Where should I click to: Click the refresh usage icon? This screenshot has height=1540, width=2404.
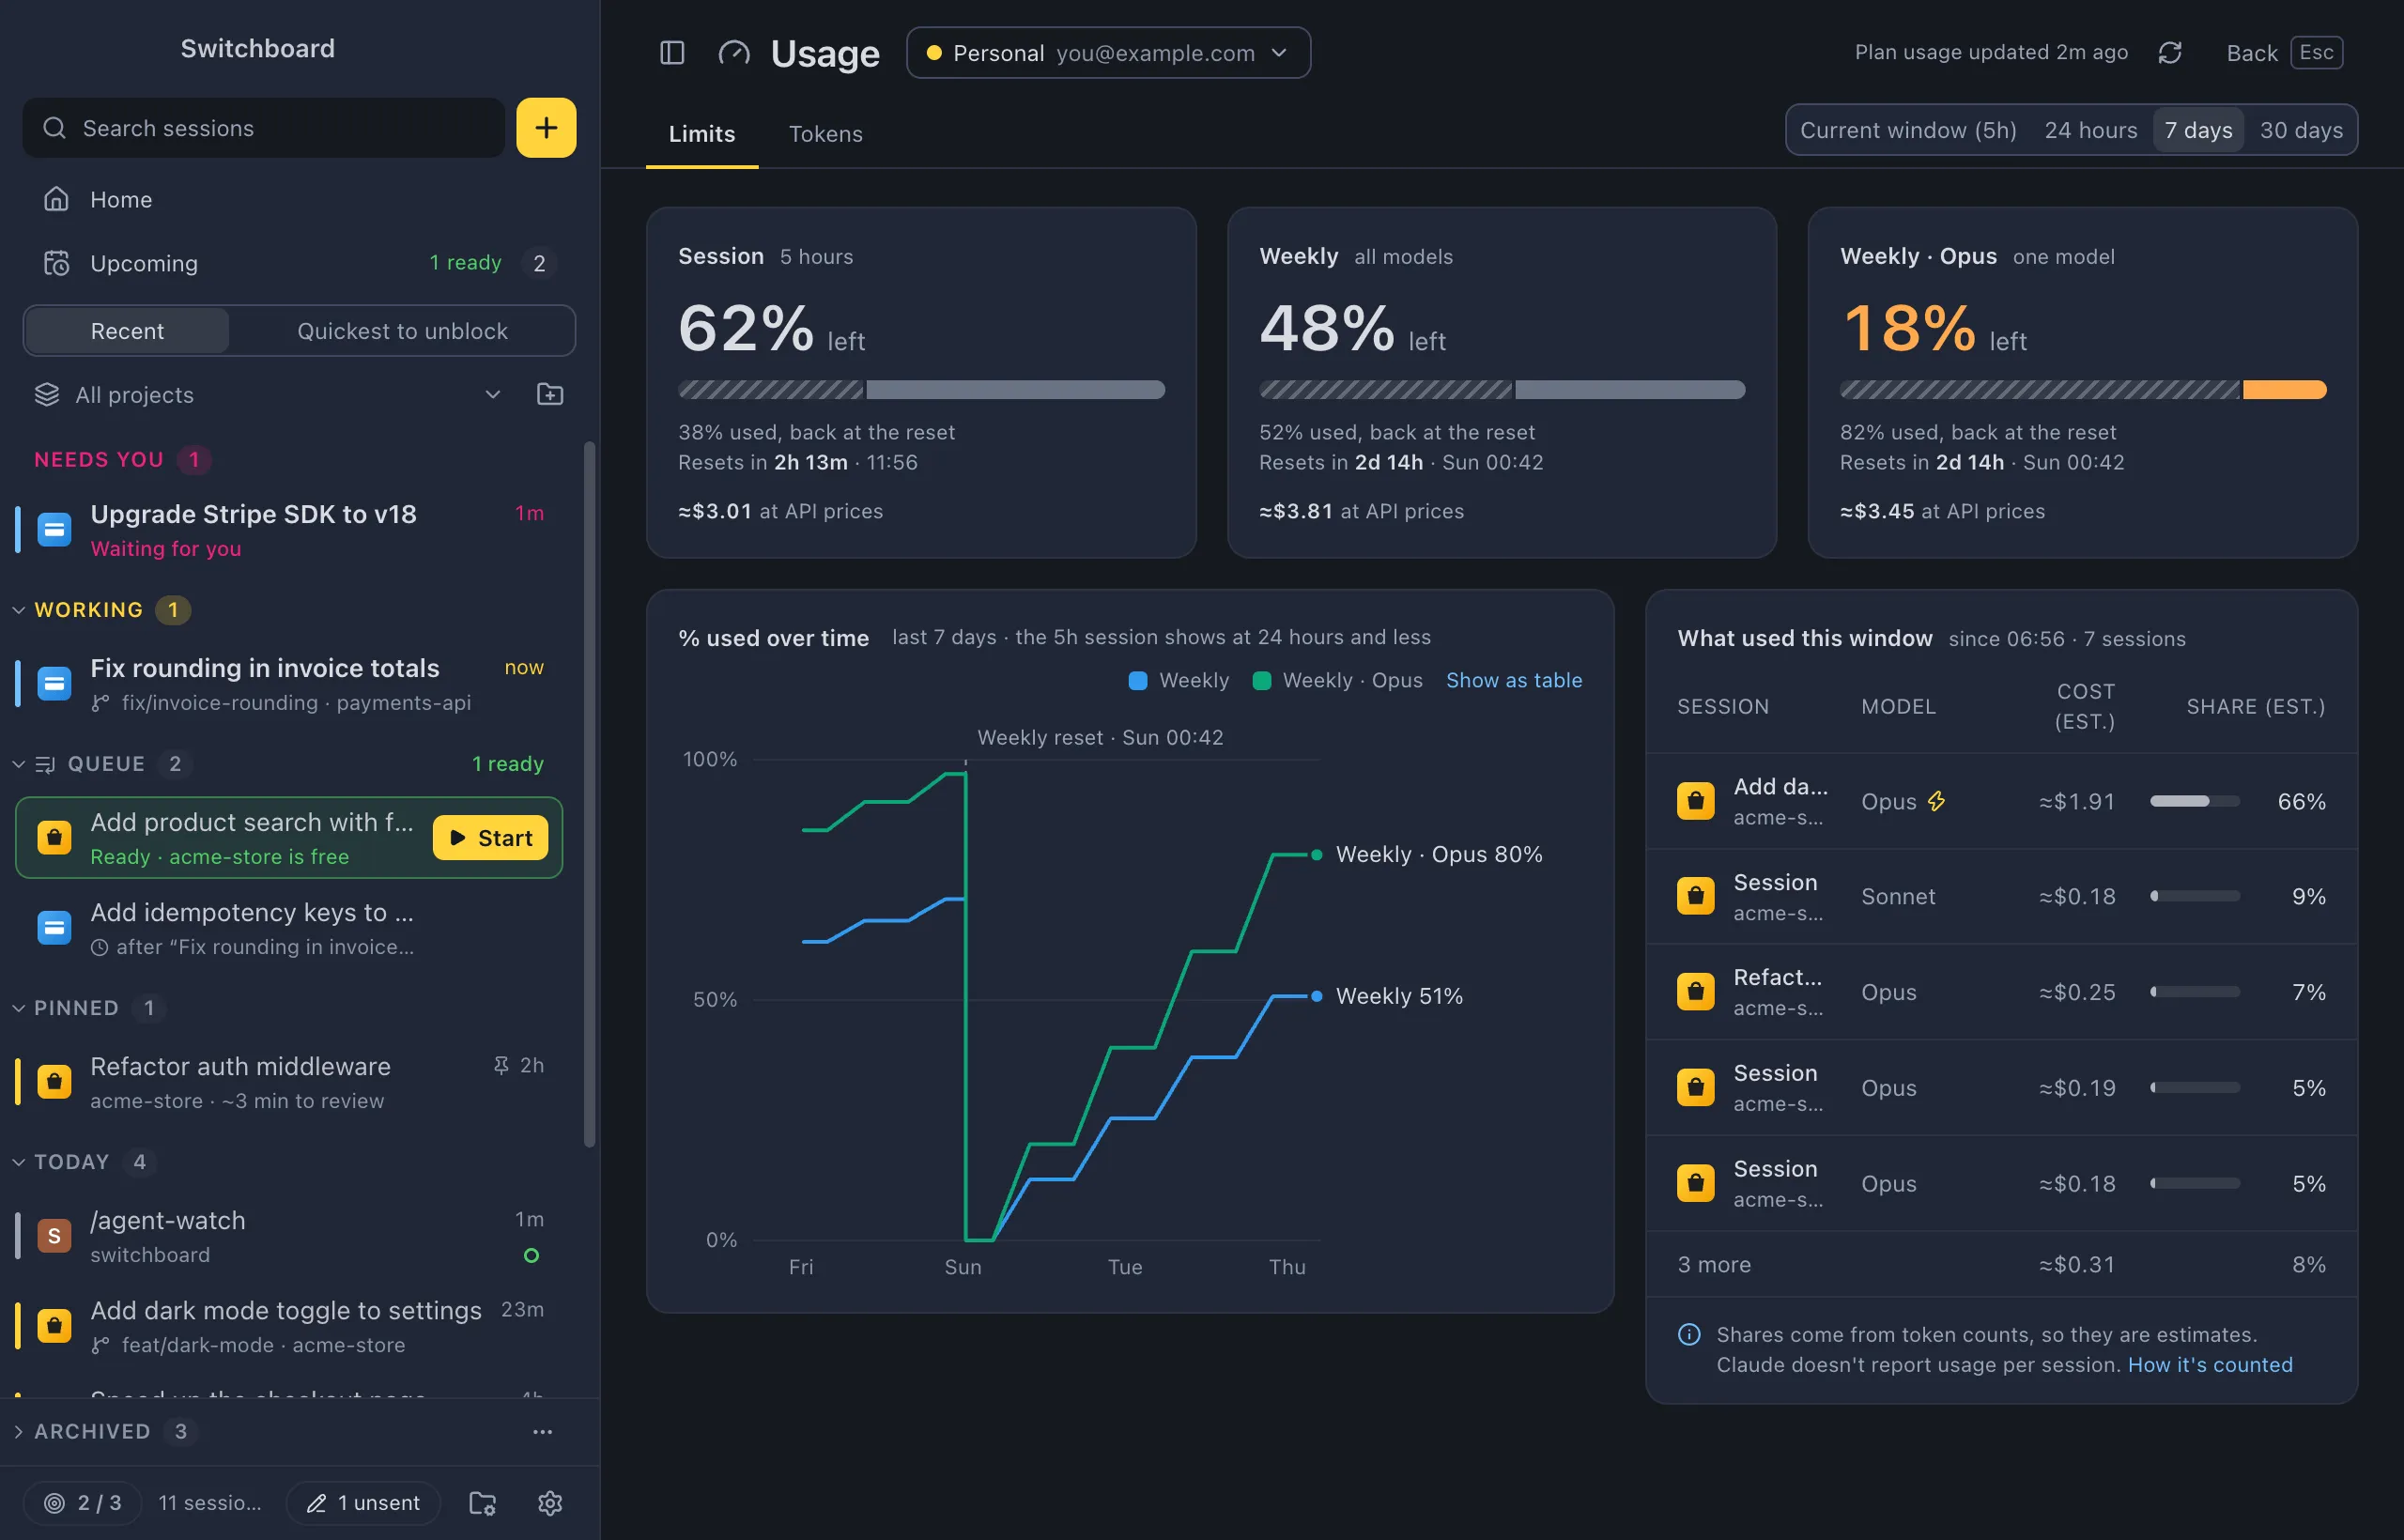pyautogui.click(x=2169, y=53)
